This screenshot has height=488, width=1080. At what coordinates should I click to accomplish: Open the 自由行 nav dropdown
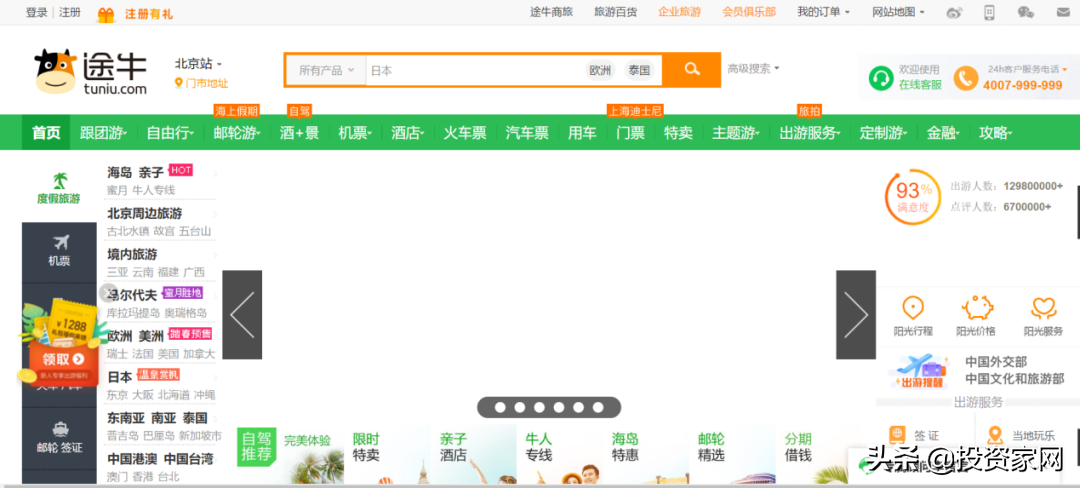pyautogui.click(x=170, y=133)
